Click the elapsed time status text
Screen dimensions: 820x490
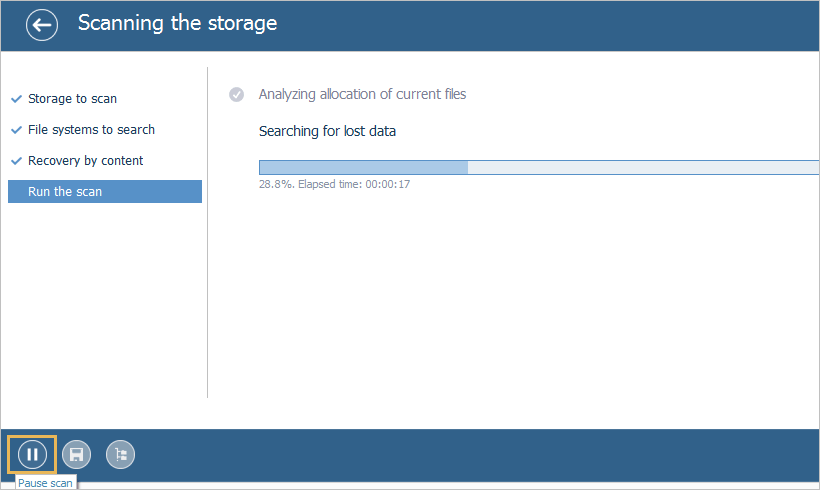click(x=334, y=185)
